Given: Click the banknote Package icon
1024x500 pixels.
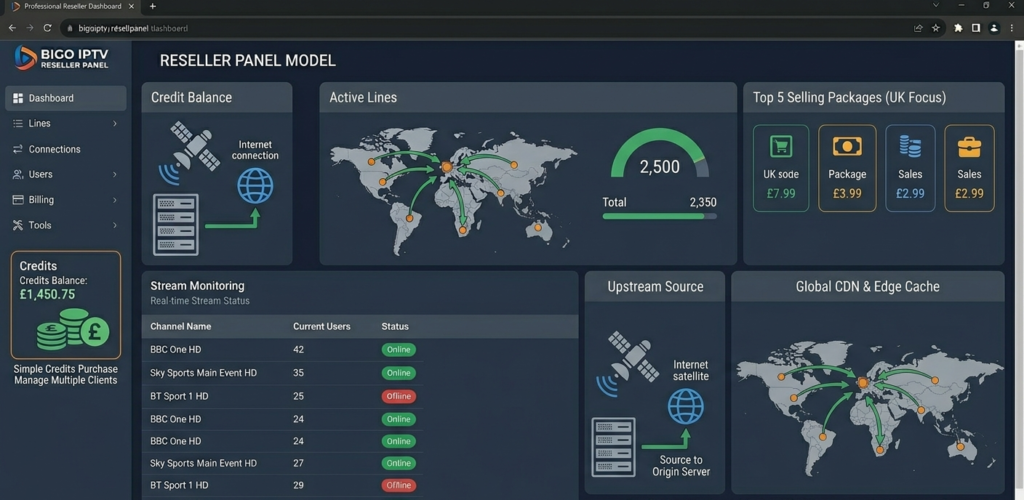Looking at the screenshot, I should click(847, 146).
